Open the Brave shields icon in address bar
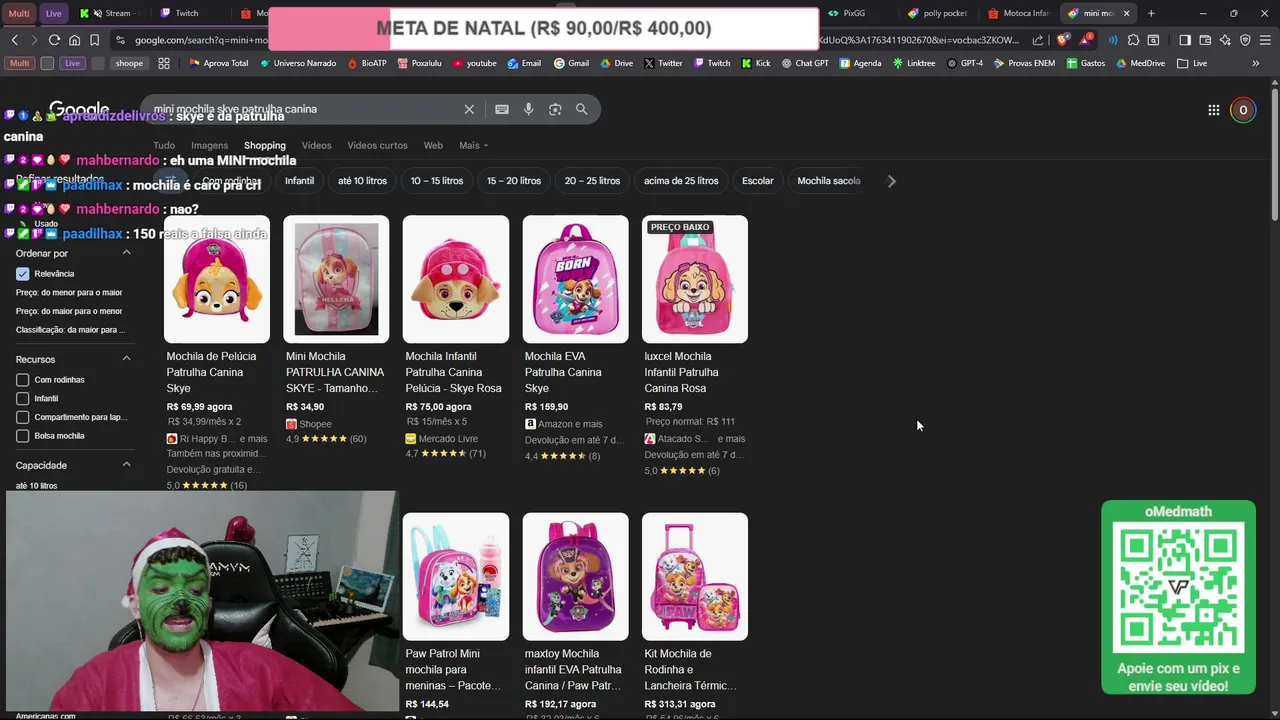 pos(1062,40)
